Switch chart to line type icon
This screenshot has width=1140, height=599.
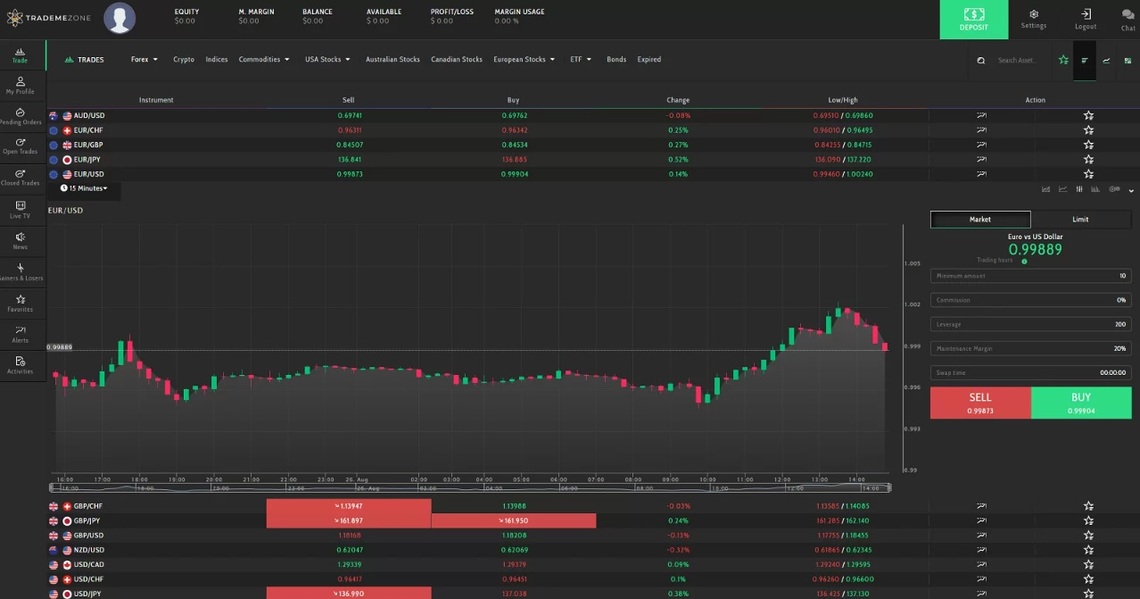click(x=1062, y=190)
